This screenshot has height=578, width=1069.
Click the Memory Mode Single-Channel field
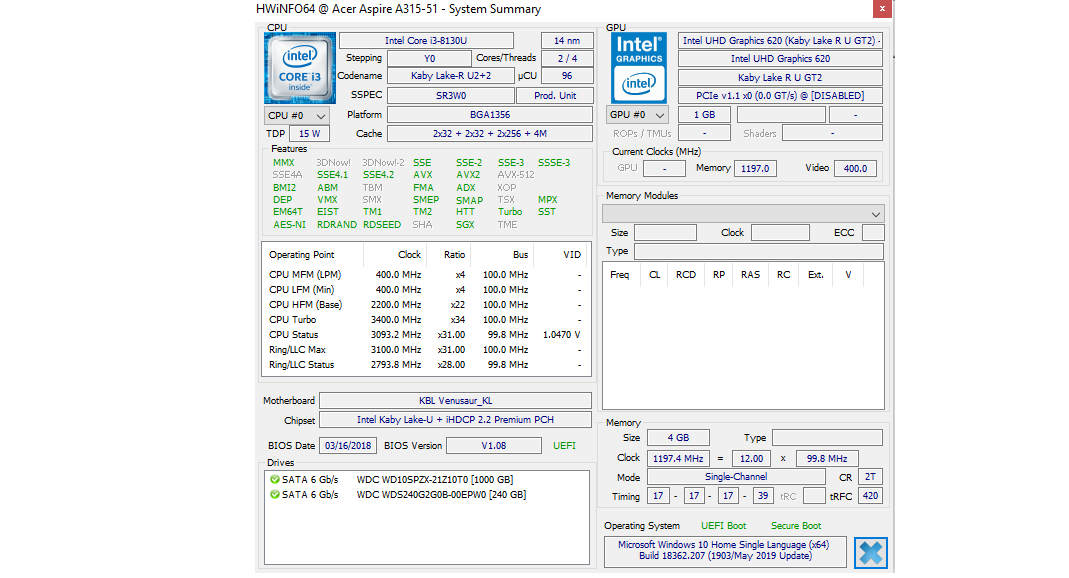736,476
